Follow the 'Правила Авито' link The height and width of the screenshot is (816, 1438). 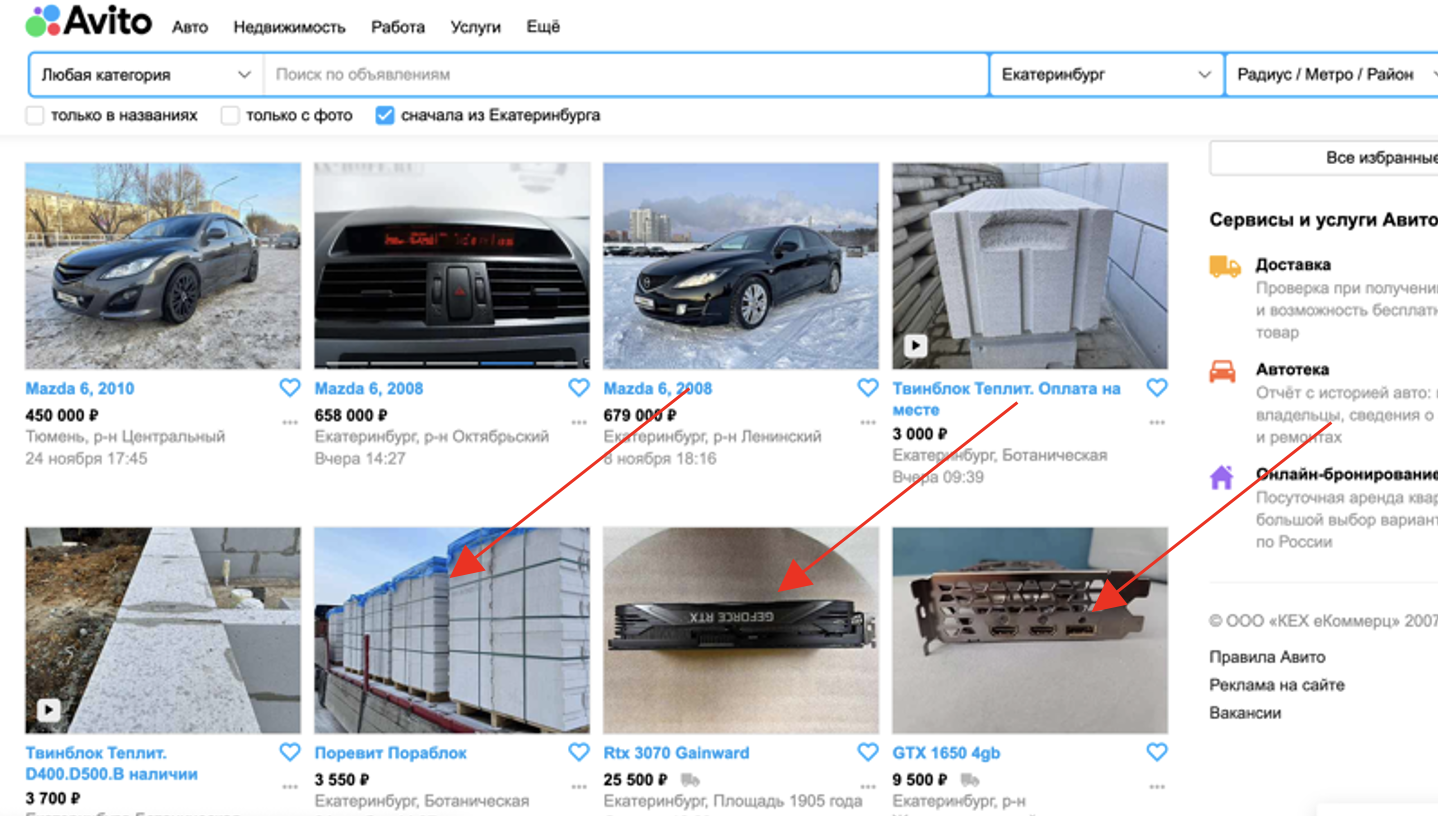[1267, 657]
